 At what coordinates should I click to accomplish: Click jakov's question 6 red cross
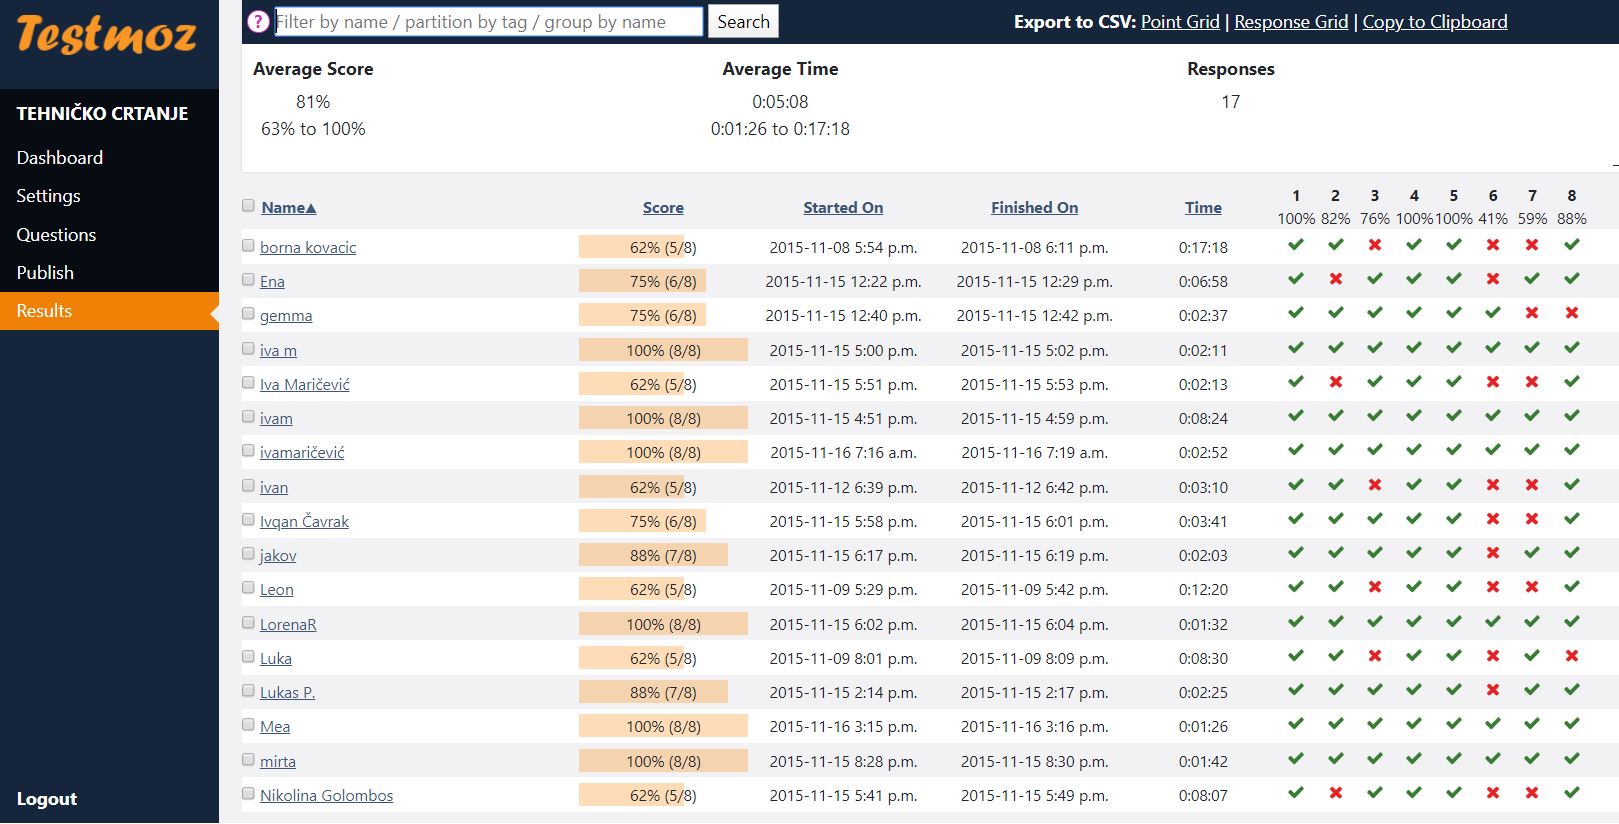(1493, 553)
